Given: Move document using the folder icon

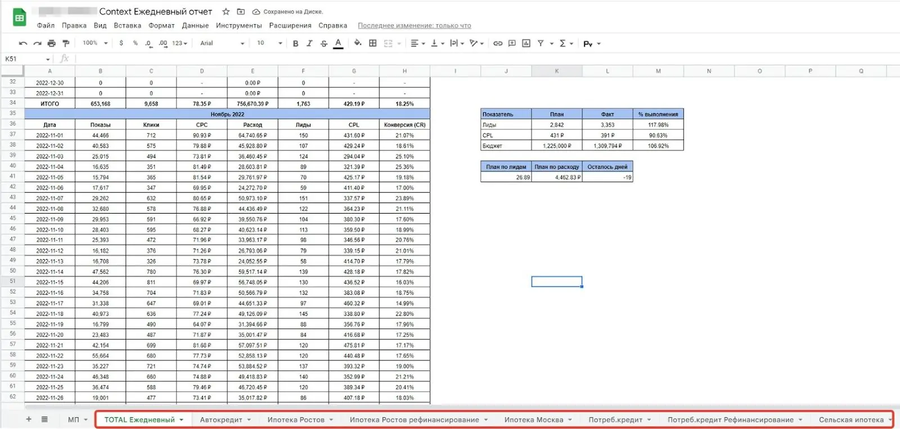Looking at the screenshot, I should pos(240,11).
